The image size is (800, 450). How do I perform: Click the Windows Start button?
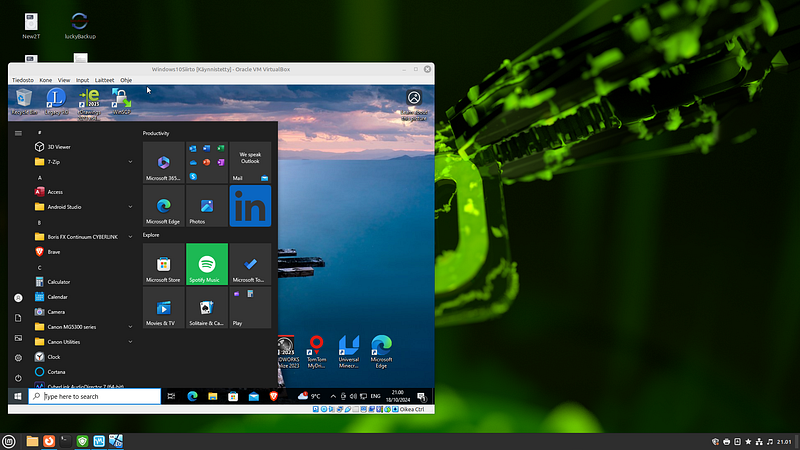(x=18, y=396)
